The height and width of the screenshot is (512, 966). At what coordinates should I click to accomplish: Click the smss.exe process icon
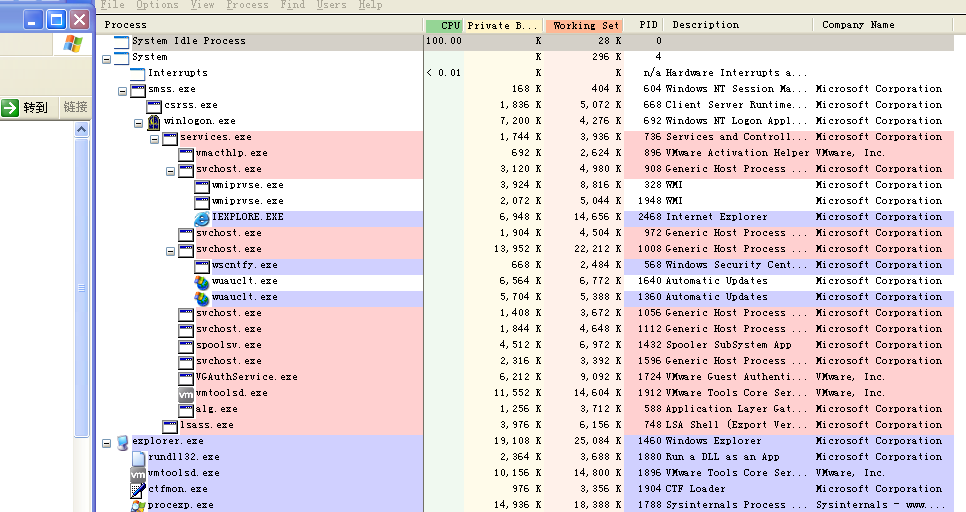(x=137, y=90)
